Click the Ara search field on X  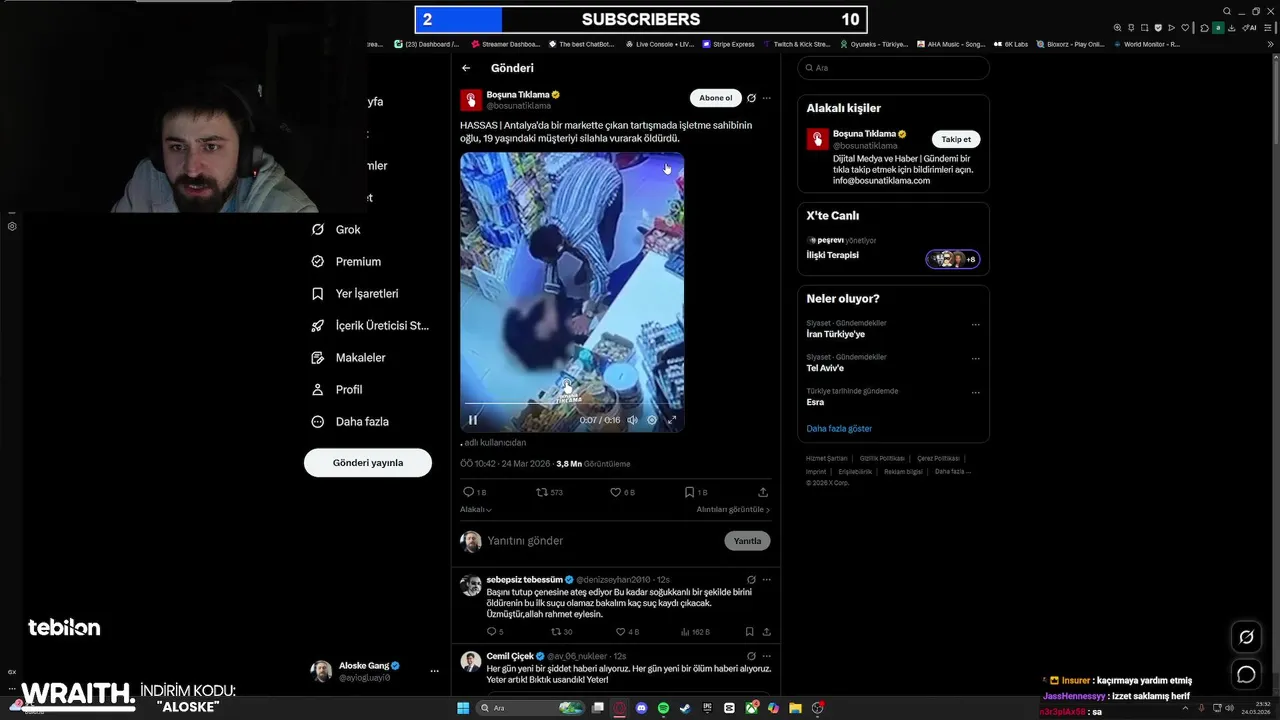[893, 68]
